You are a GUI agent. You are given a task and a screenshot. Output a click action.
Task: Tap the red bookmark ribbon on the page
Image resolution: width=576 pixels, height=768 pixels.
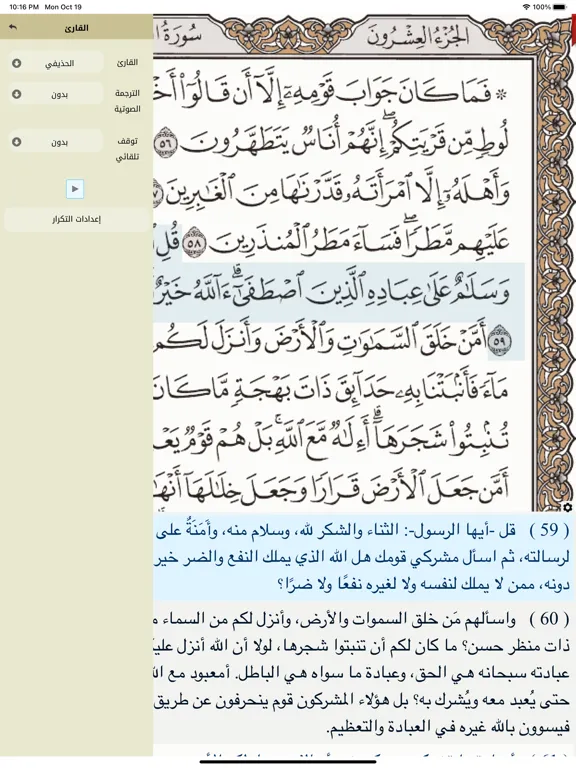point(573,29)
